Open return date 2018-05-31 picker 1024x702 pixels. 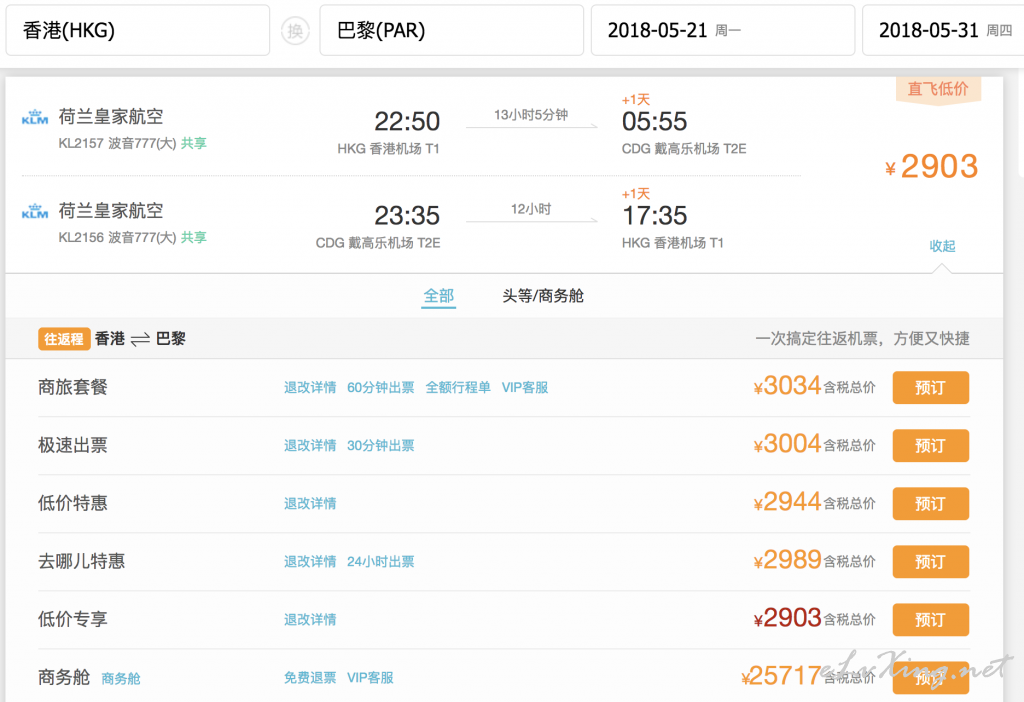coord(944,31)
